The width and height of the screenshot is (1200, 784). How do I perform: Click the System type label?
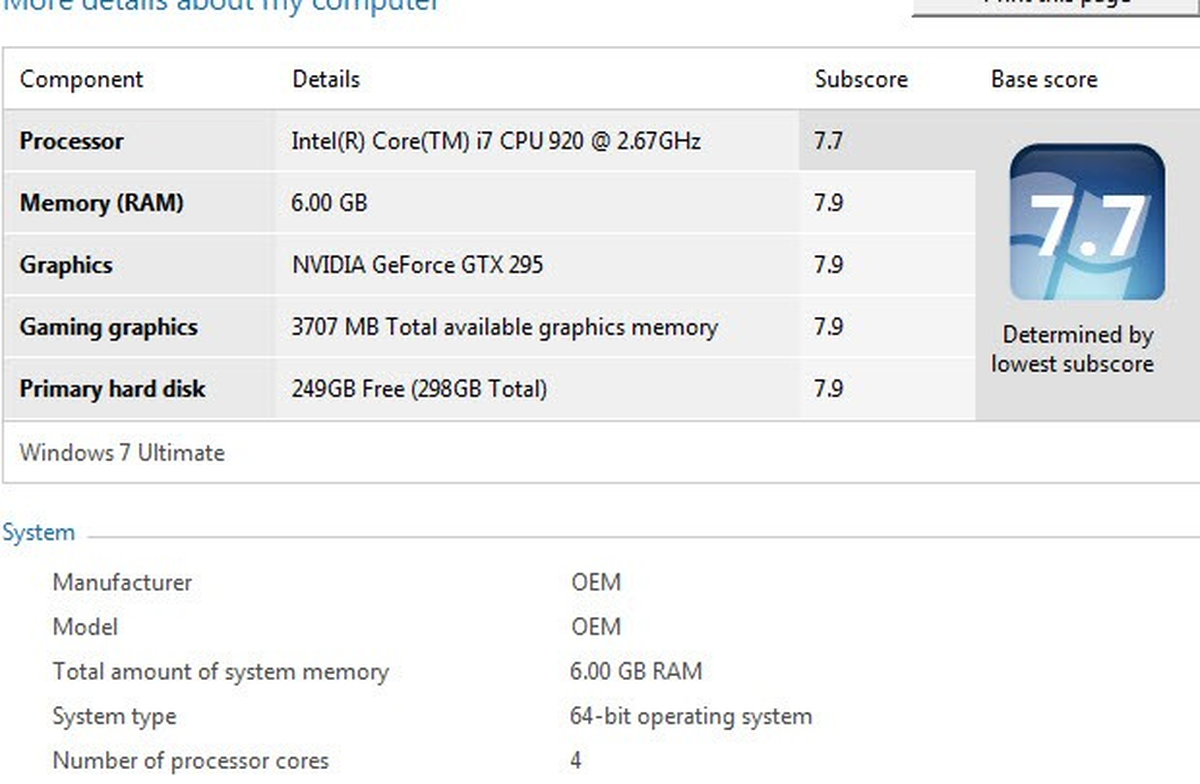pyautogui.click(x=114, y=717)
